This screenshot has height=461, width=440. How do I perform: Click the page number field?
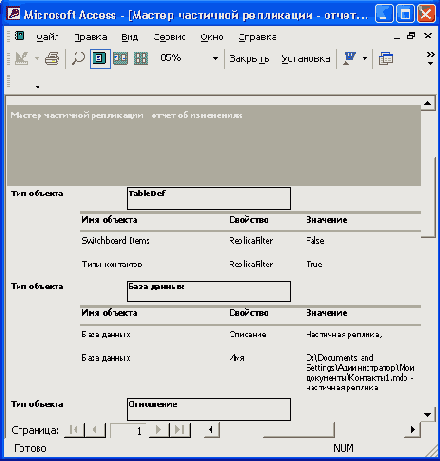(129, 430)
